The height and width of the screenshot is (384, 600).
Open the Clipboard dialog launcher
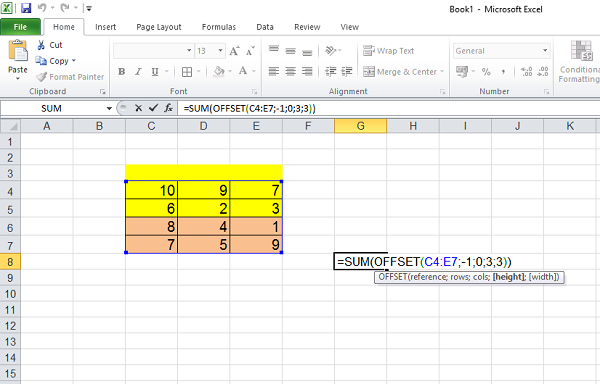click(x=103, y=92)
